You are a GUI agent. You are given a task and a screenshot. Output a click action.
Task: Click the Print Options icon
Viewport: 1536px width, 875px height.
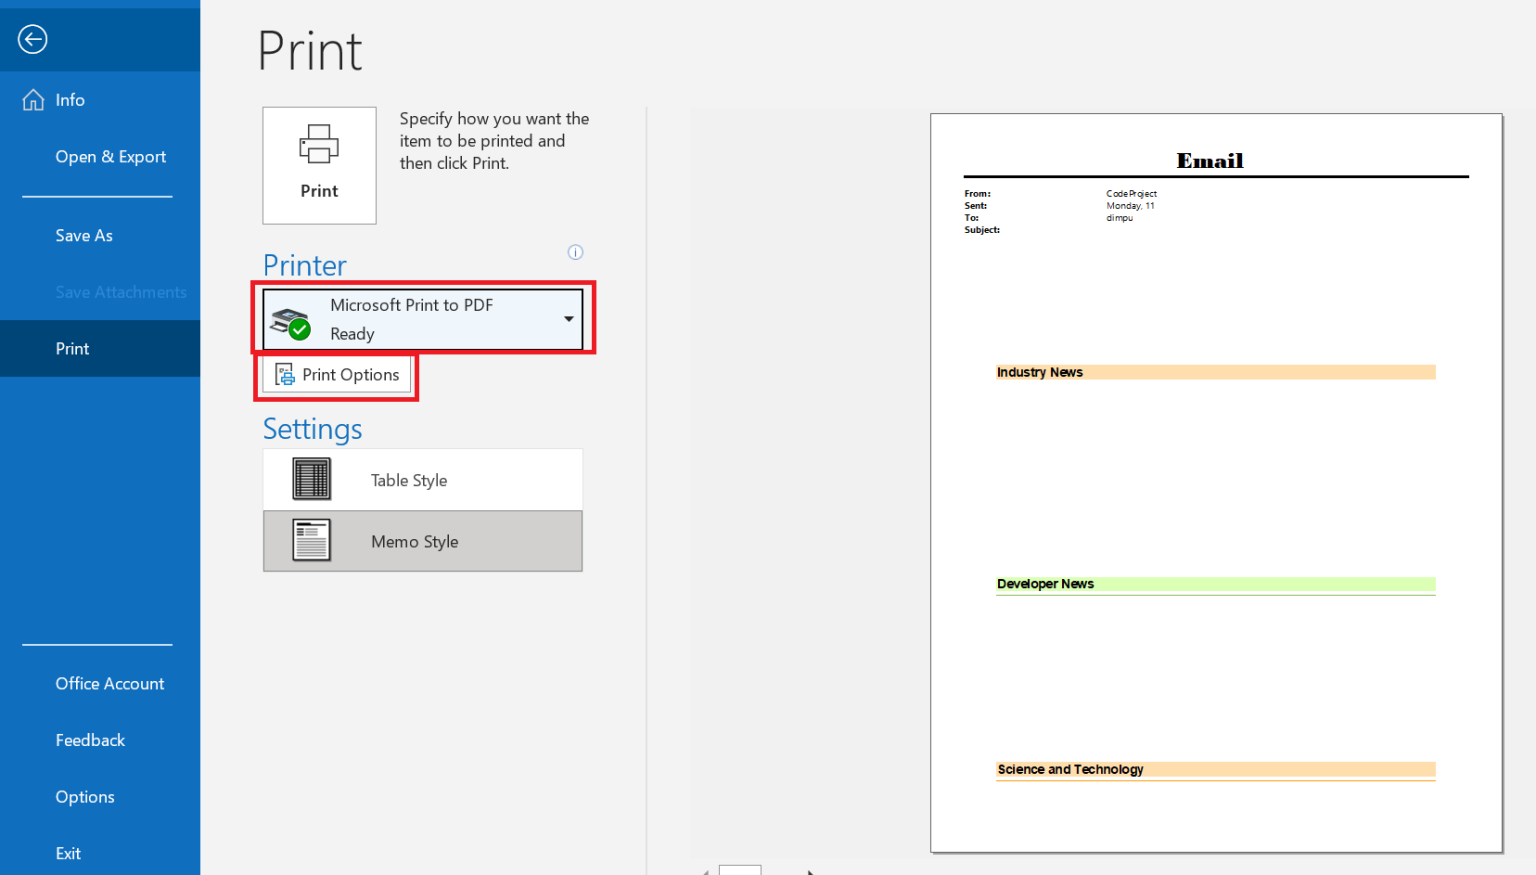283,374
